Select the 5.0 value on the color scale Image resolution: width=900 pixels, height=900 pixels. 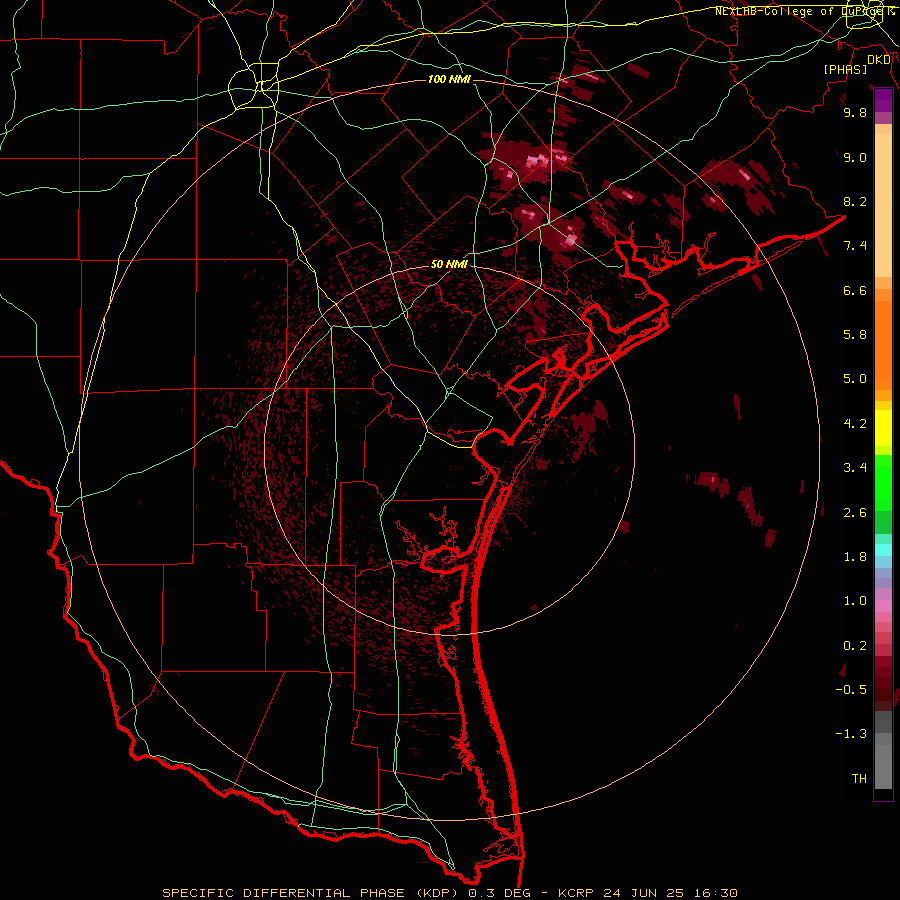(x=855, y=379)
